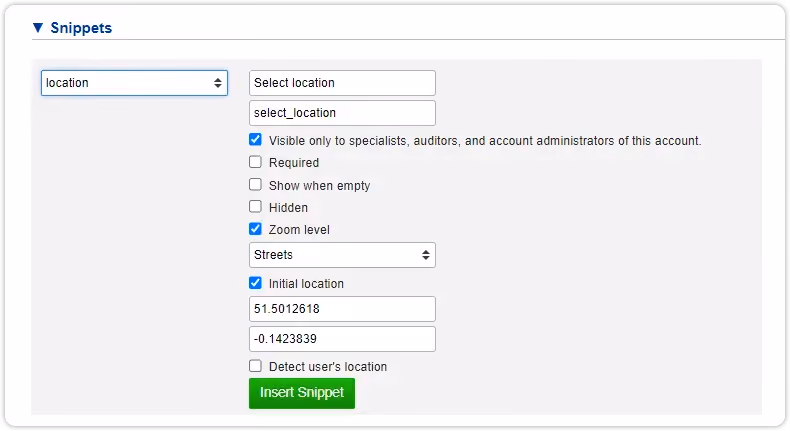Focus the longitude field showing -0.1423839

[x=342, y=339]
